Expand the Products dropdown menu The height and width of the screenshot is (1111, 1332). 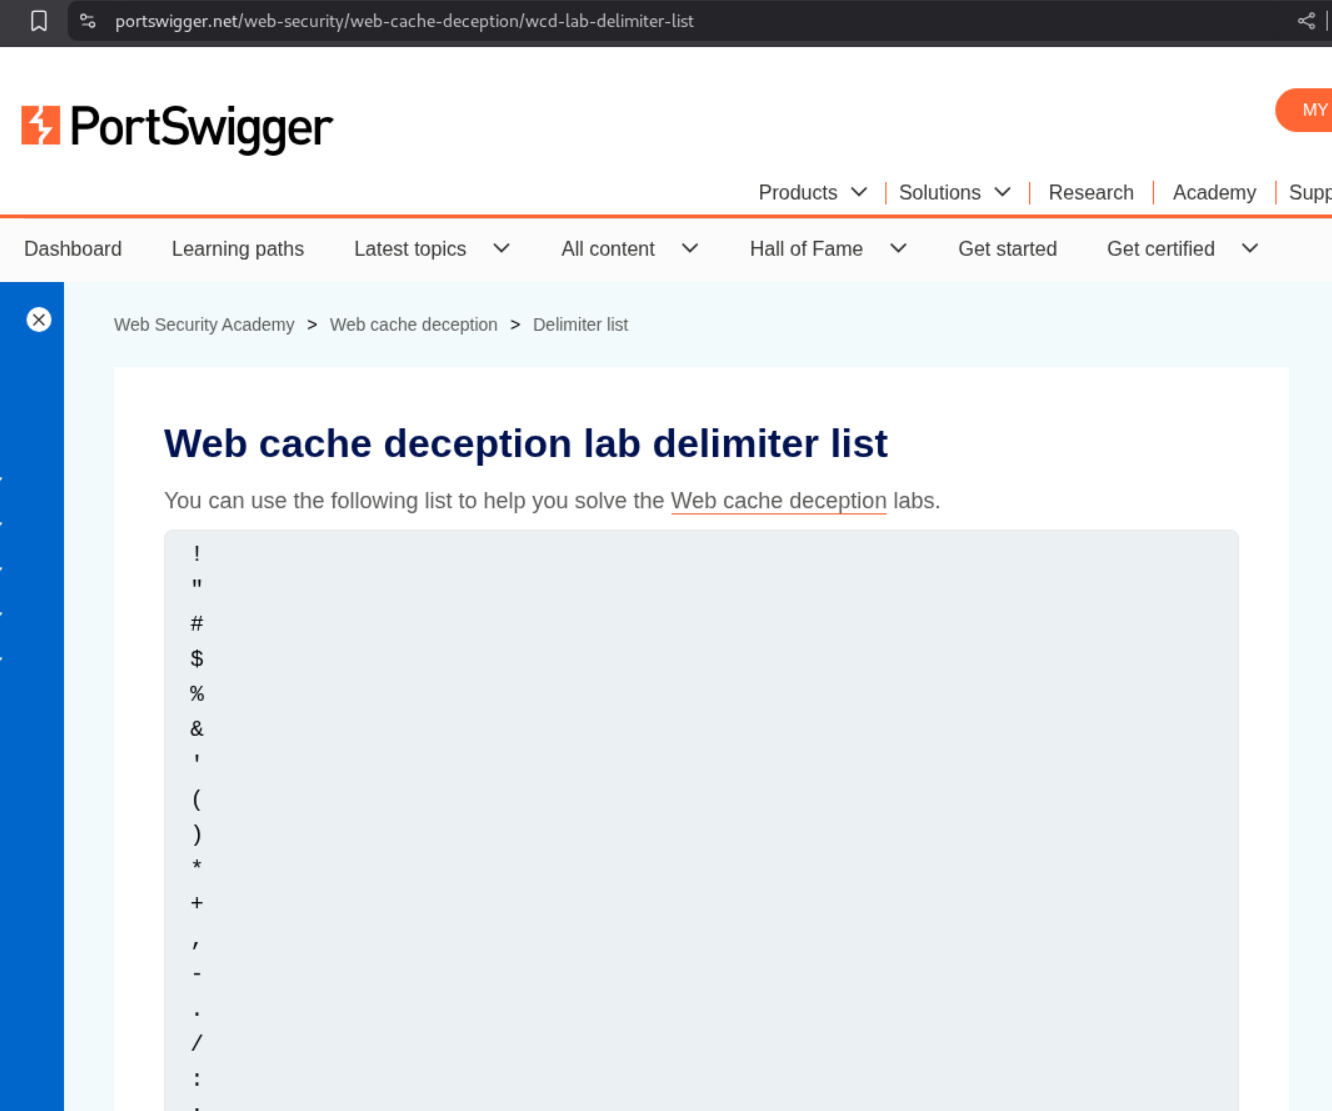click(812, 193)
